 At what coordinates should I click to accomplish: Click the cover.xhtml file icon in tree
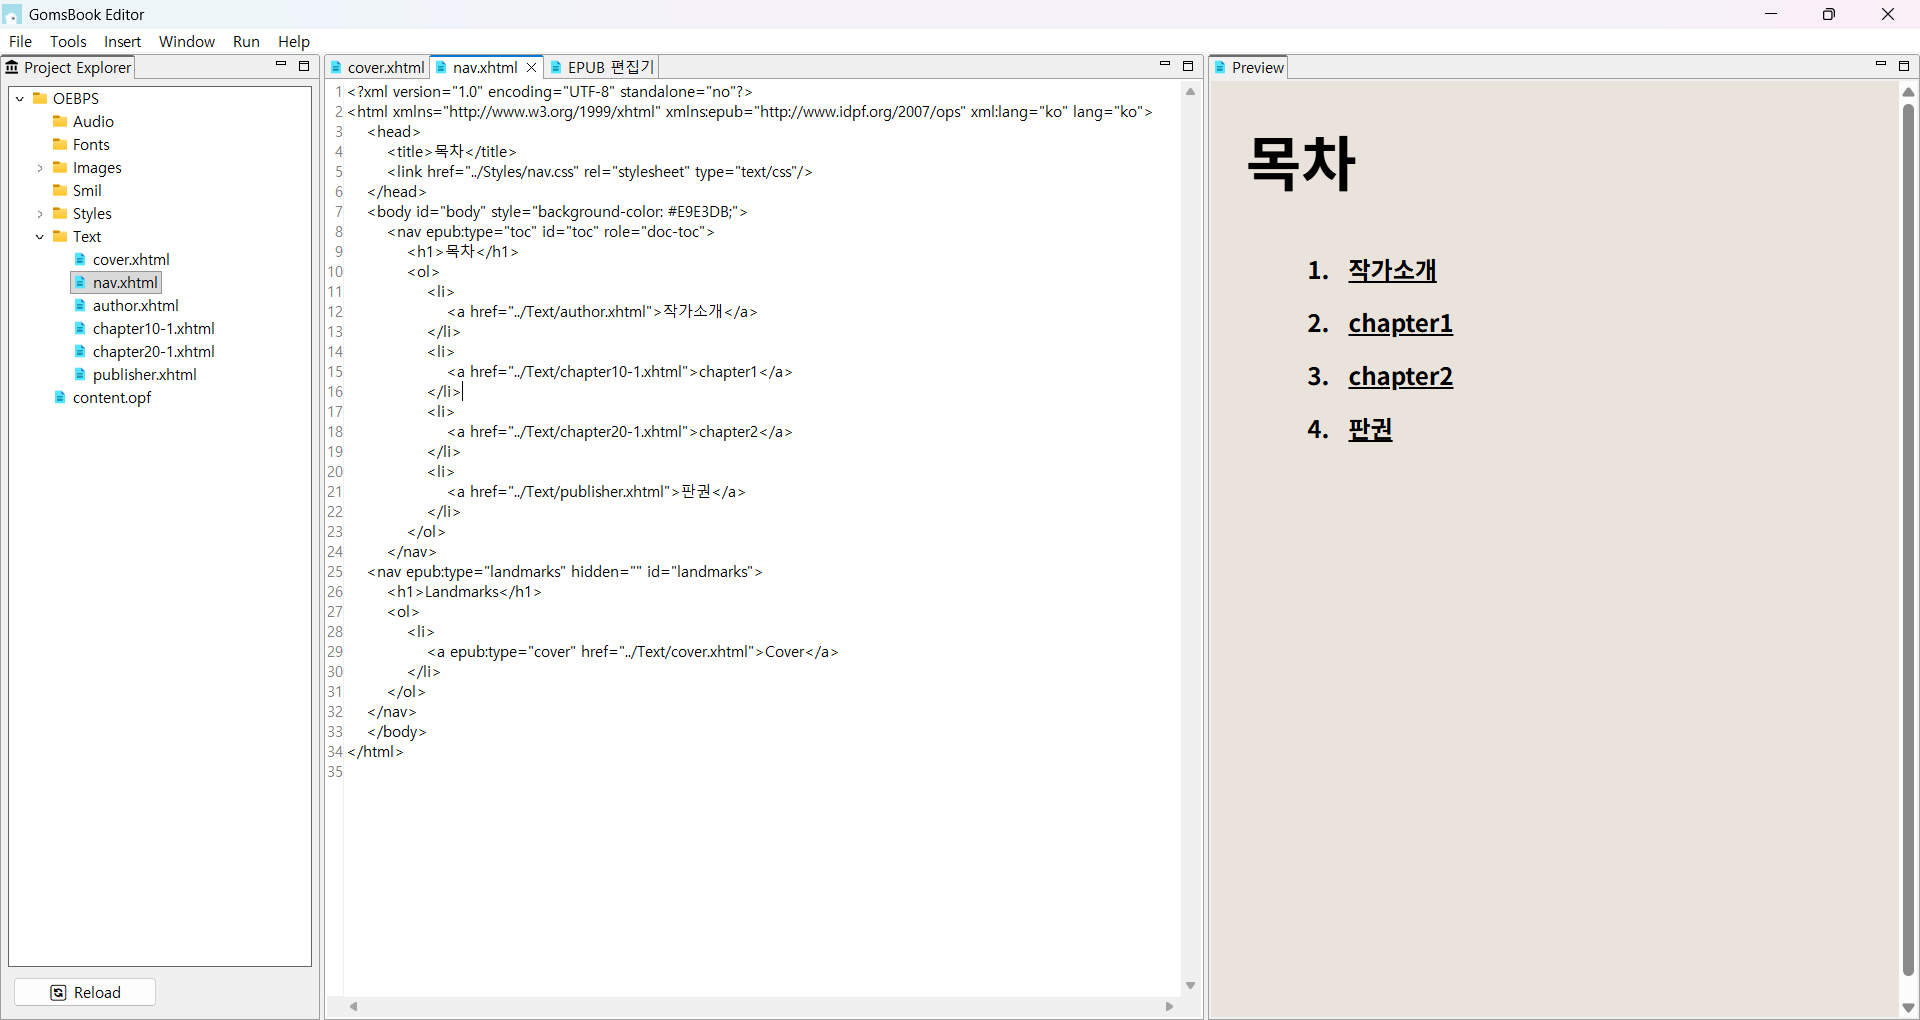click(80, 259)
